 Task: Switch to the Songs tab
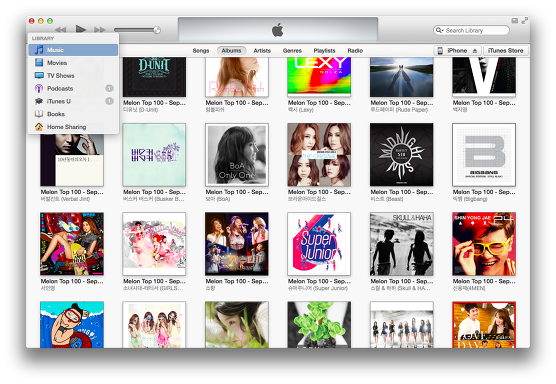pyautogui.click(x=201, y=51)
